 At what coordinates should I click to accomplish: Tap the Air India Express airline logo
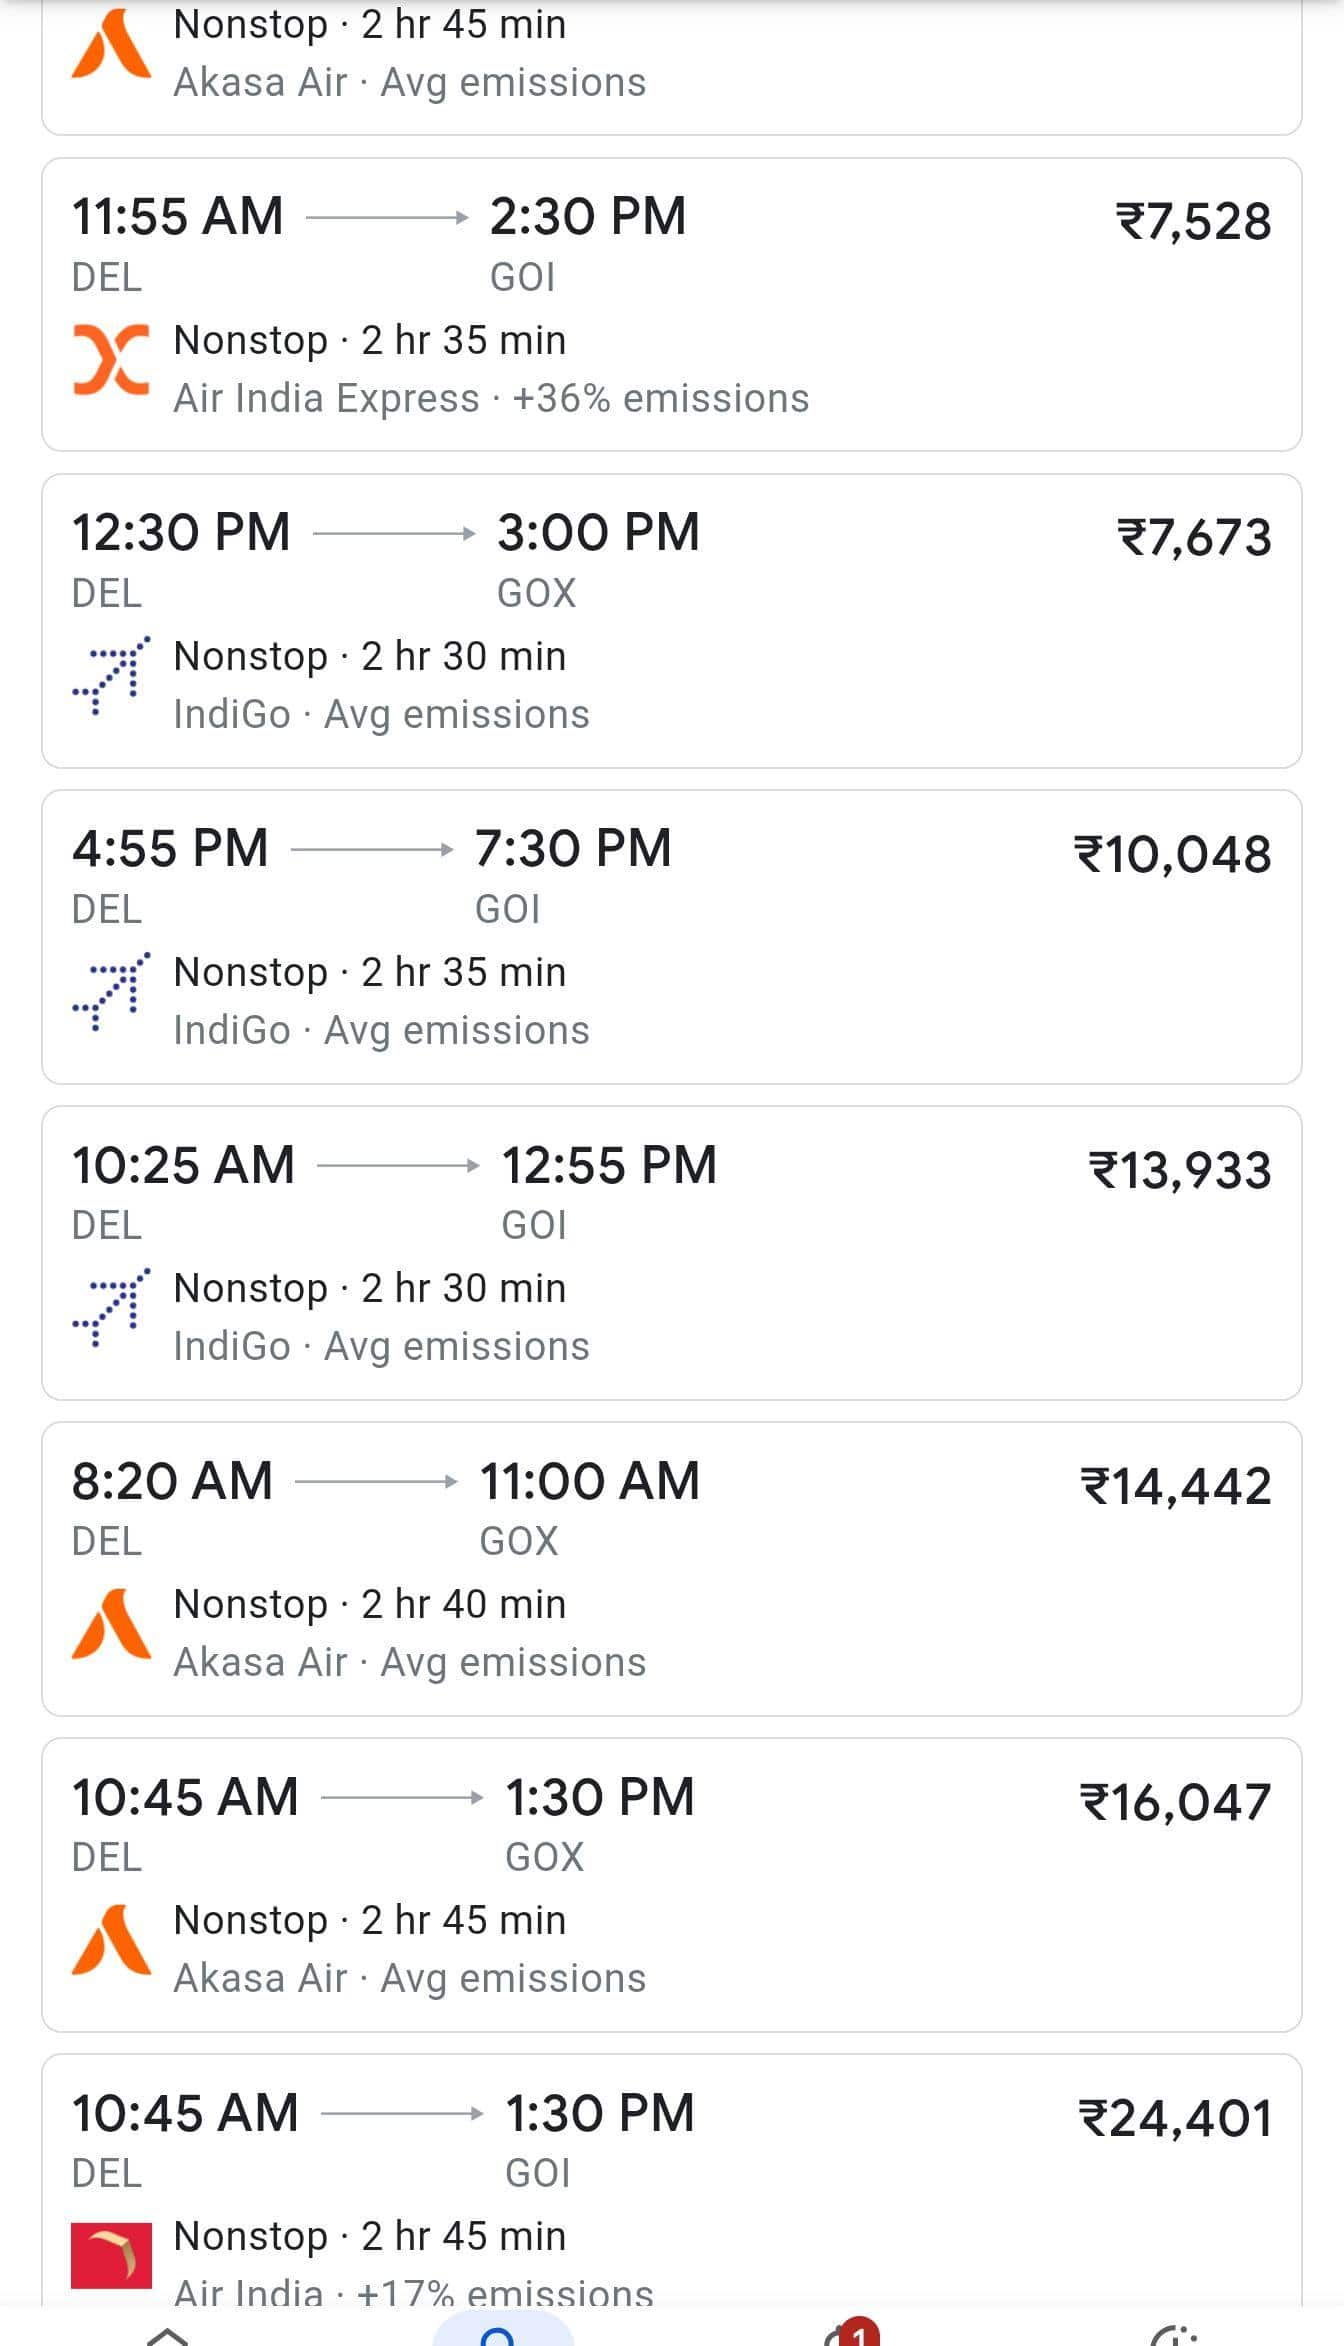point(111,359)
